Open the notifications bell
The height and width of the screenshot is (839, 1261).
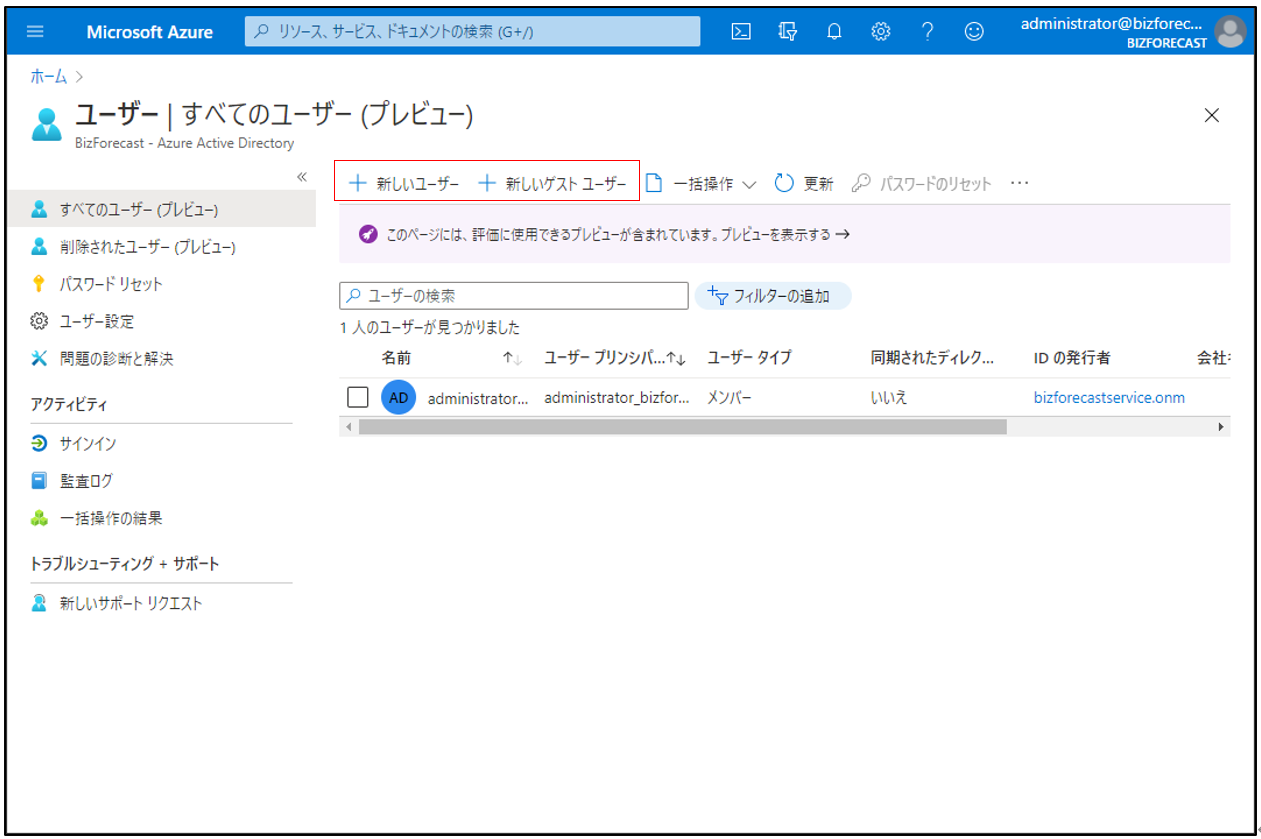pyautogui.click(x=834, y=32)
